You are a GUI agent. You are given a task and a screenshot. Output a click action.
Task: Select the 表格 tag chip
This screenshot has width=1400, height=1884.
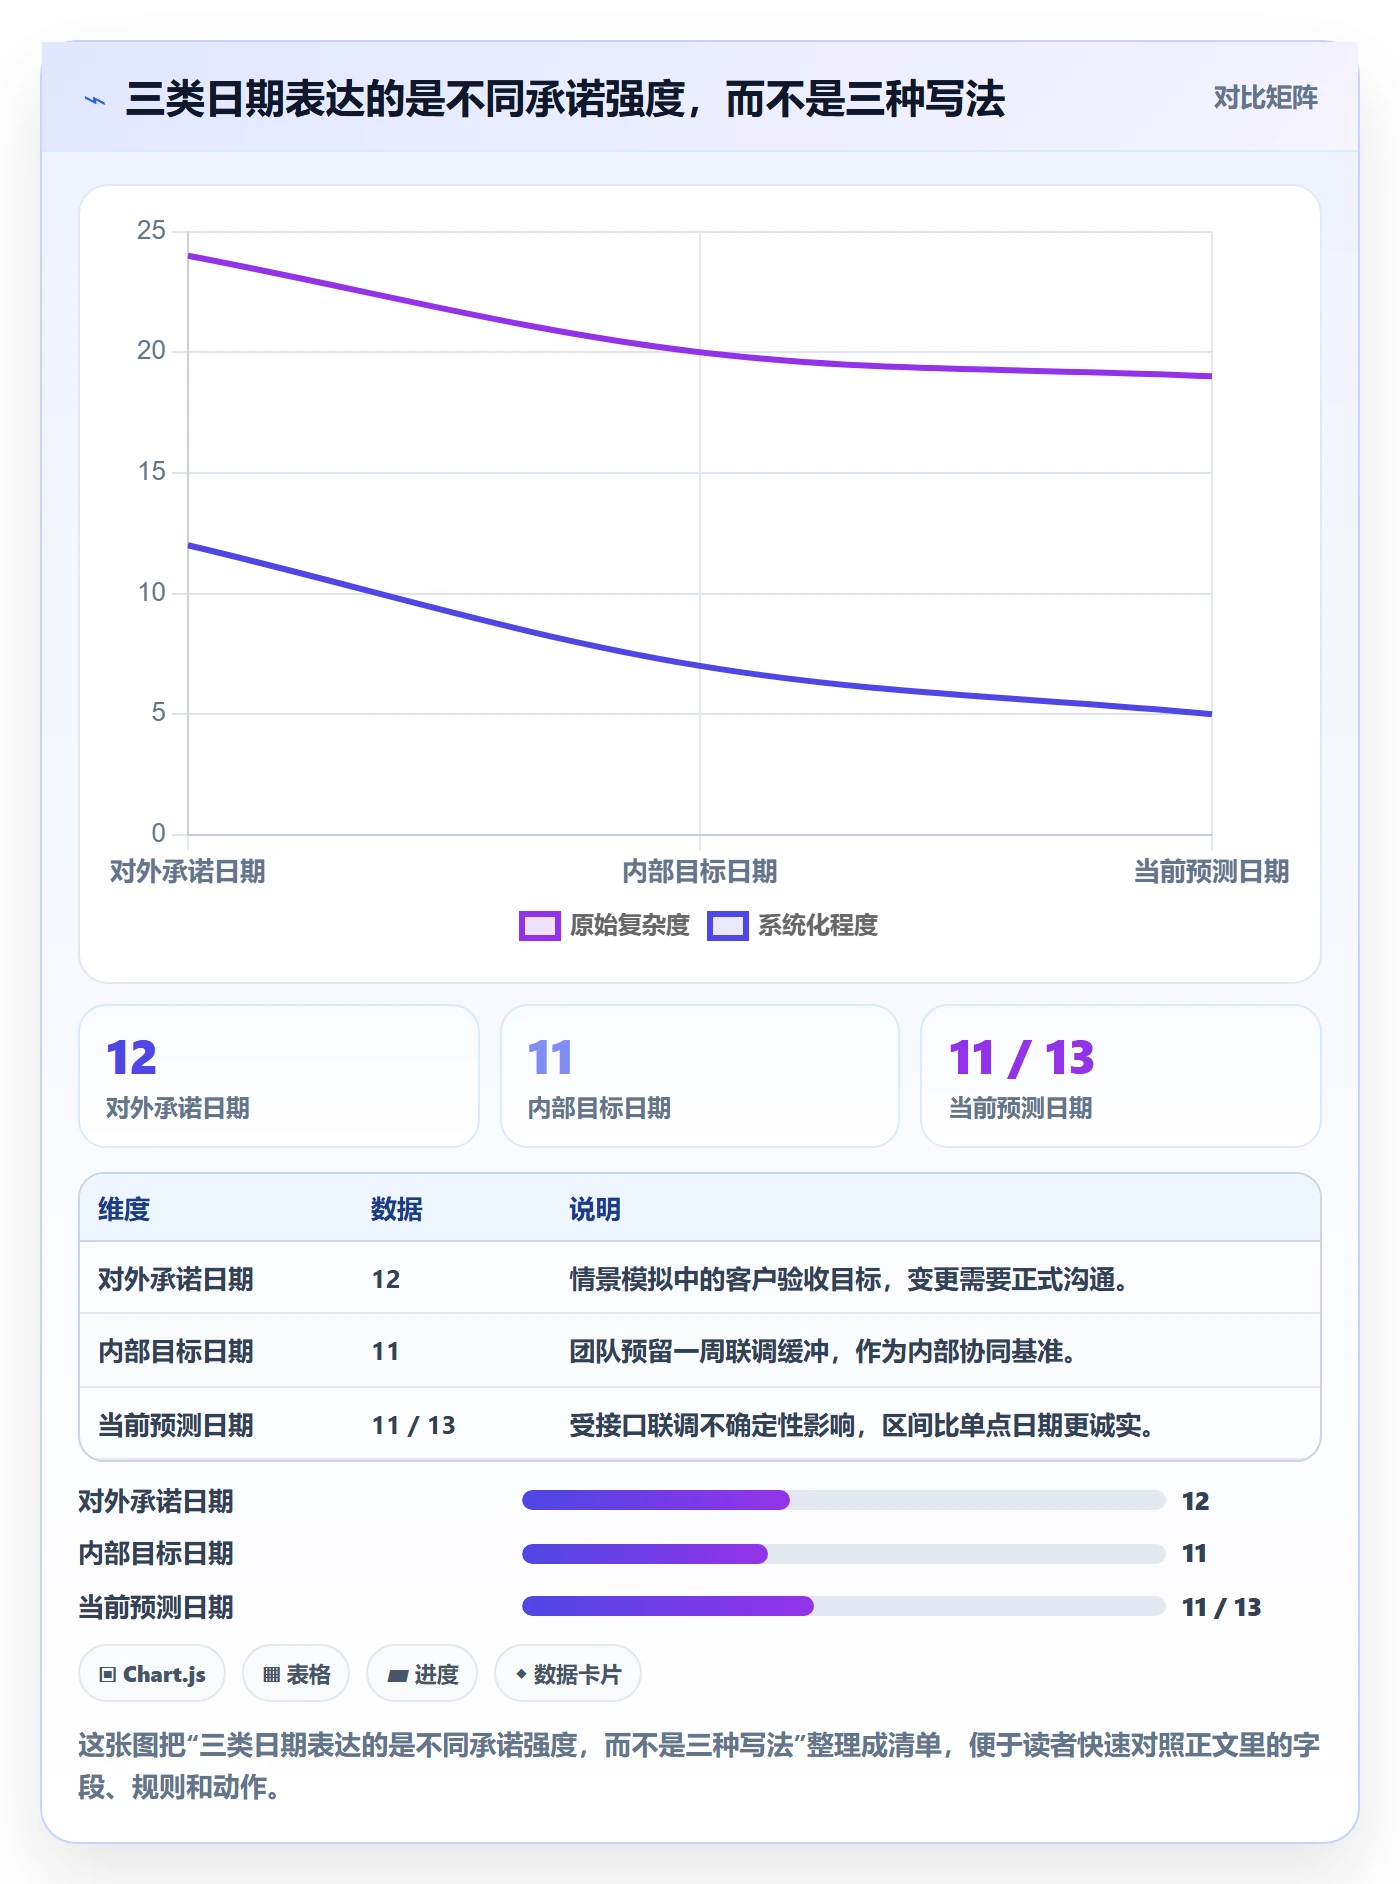(296, 1674)
